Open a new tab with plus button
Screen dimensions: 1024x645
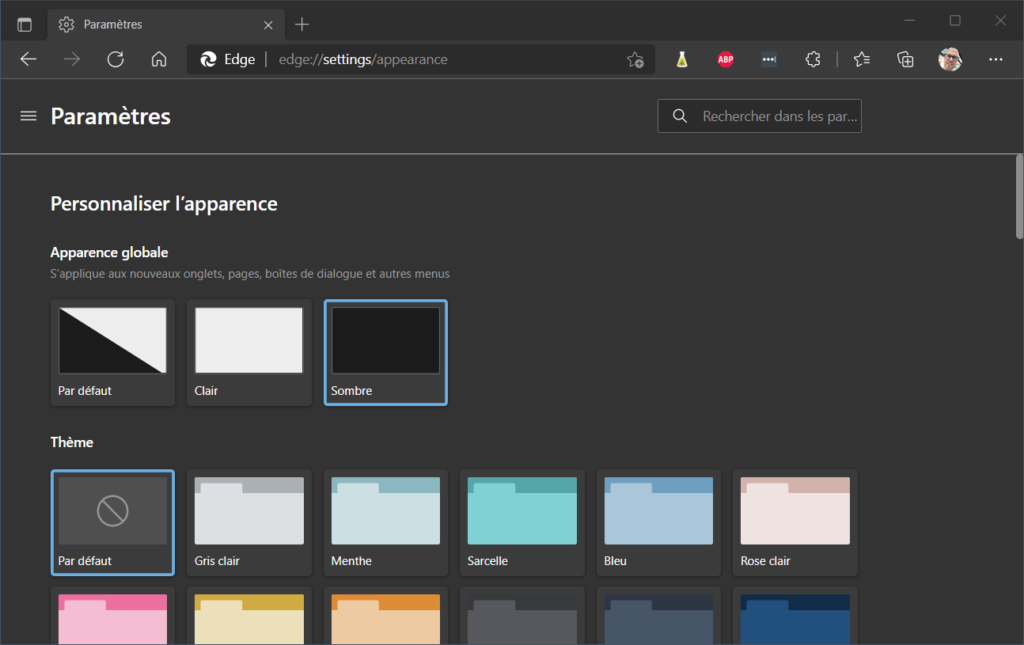pos(302,25)
